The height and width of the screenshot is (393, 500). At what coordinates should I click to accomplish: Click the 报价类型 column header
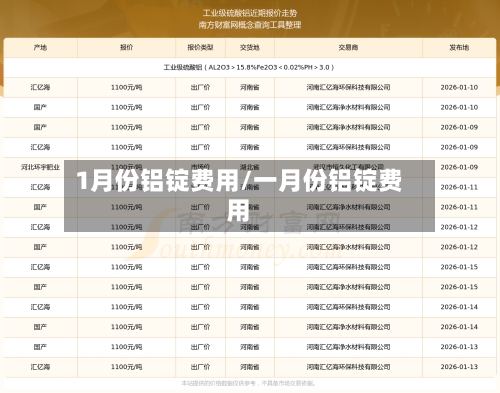[x=200, y=48]
